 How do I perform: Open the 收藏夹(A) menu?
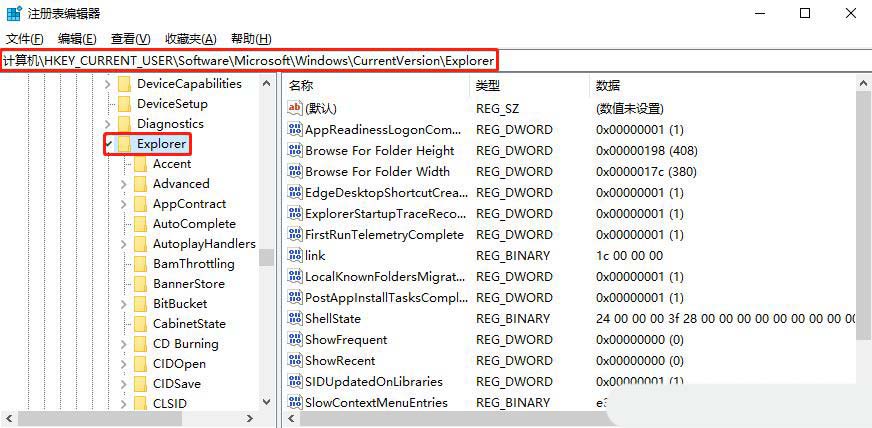coord(191,39)
